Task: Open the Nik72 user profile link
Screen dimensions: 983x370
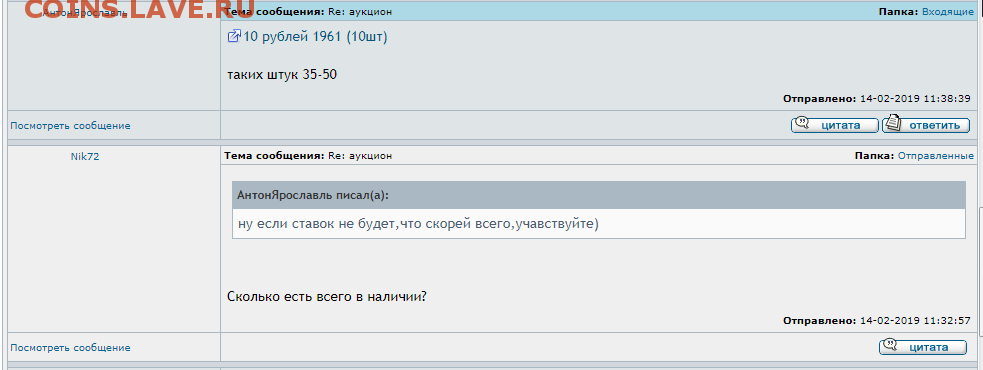Action: click(85, 157)
